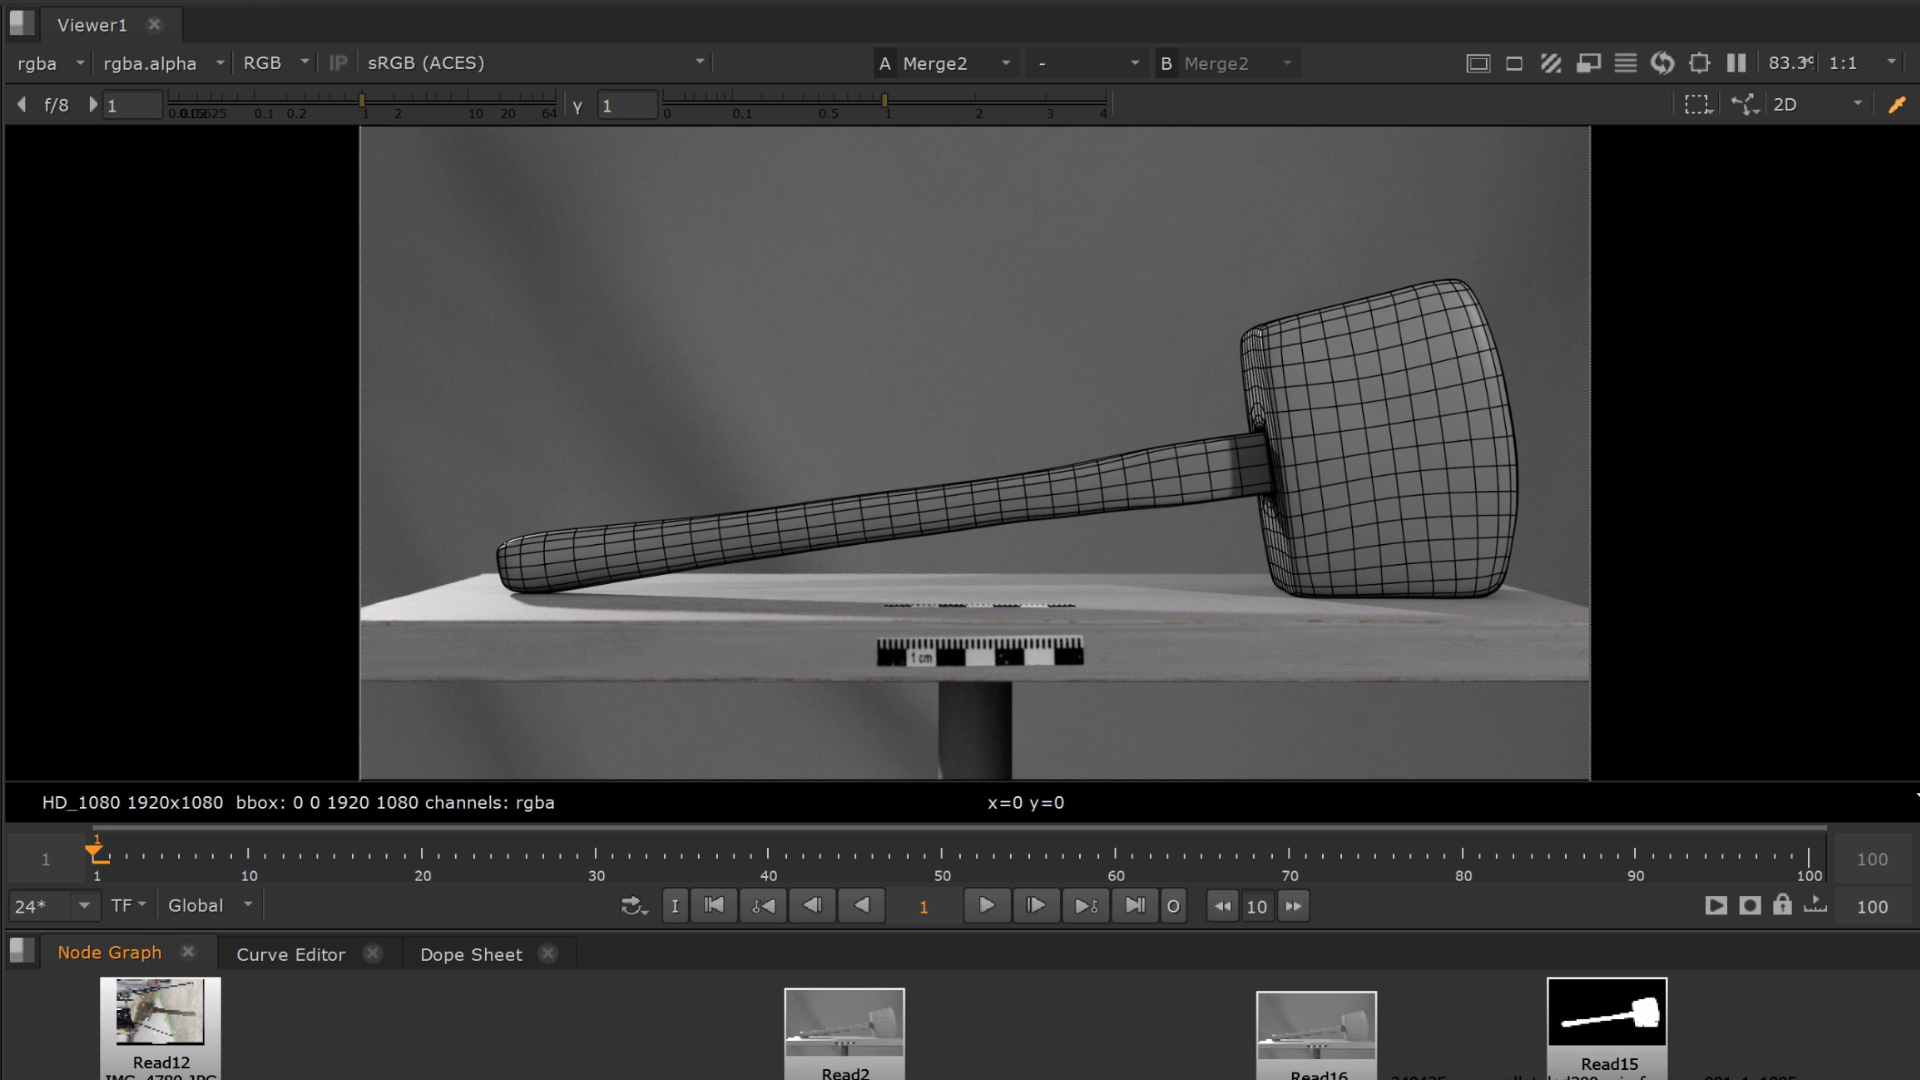This screenshot has height=1080, width=1920.
Task: Open the Dope Sheet tab
Action: [471, 954]
